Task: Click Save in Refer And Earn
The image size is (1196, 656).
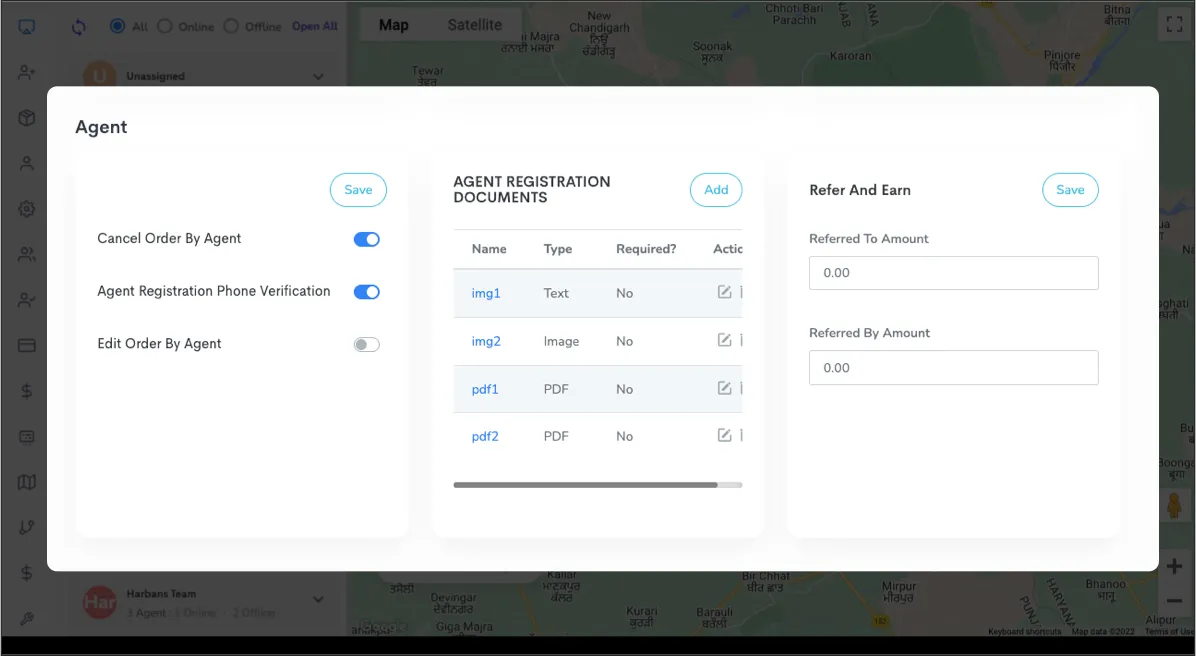Action: tap(1070, 190)
